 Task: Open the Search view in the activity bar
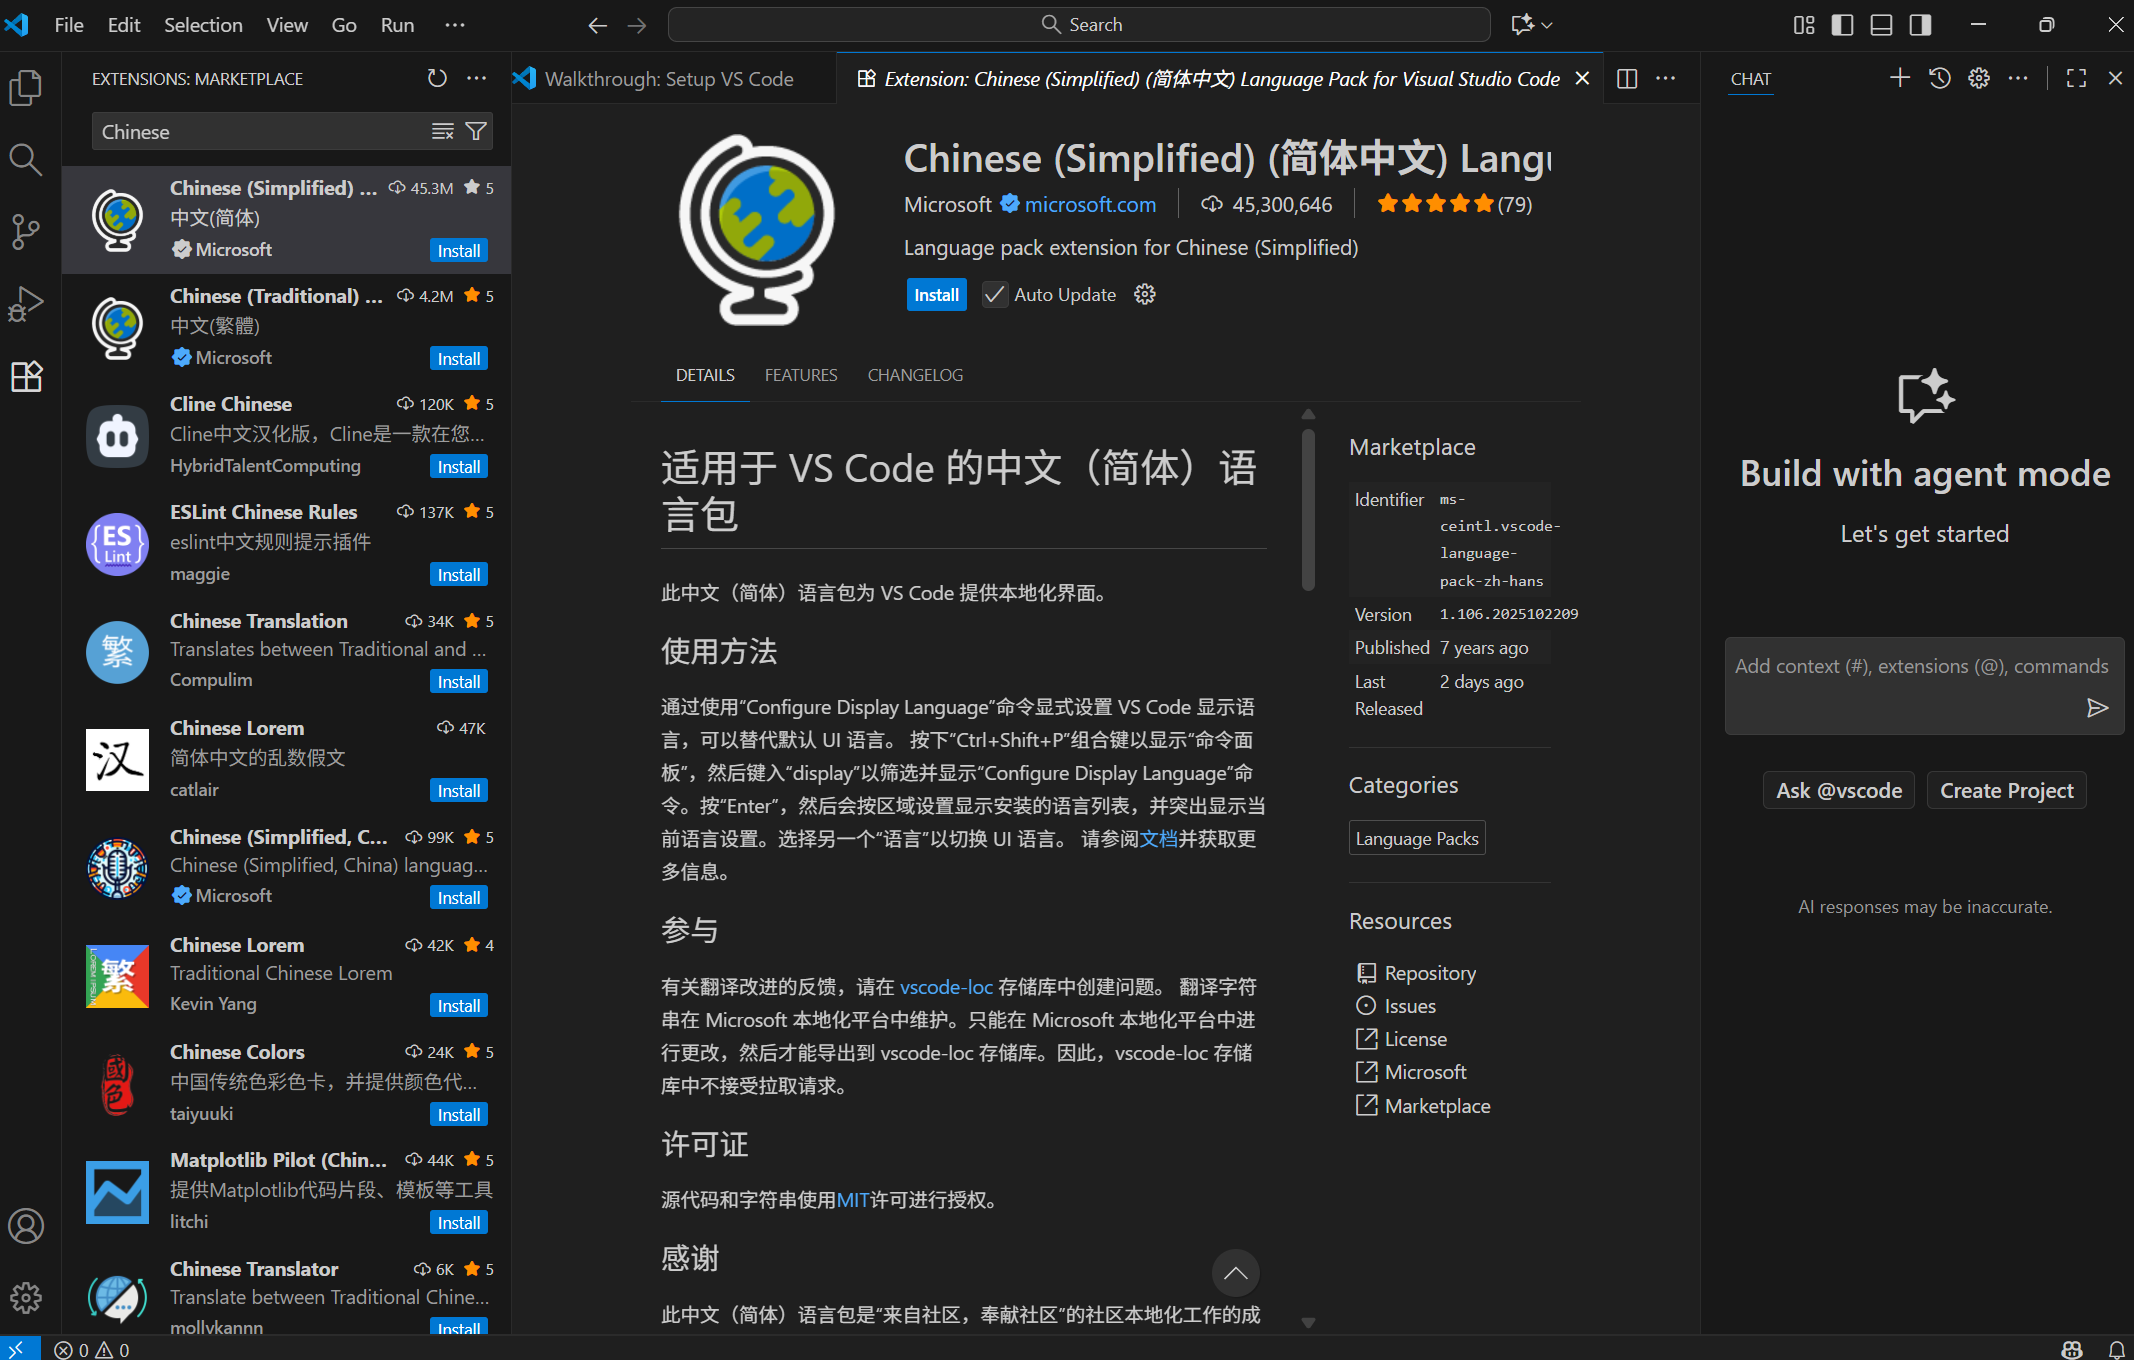click(x=25, y=159)
